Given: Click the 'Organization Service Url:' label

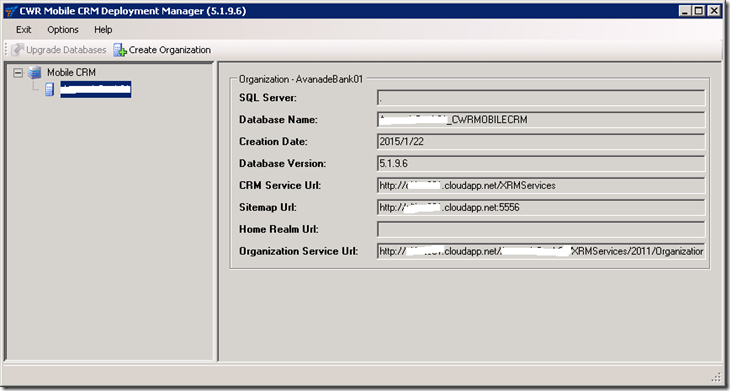Looking at the screenshot, I should point(298,251).
